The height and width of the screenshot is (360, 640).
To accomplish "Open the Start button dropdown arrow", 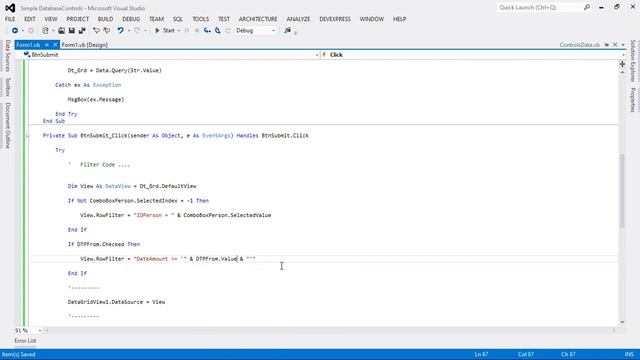I will (179, 31).
